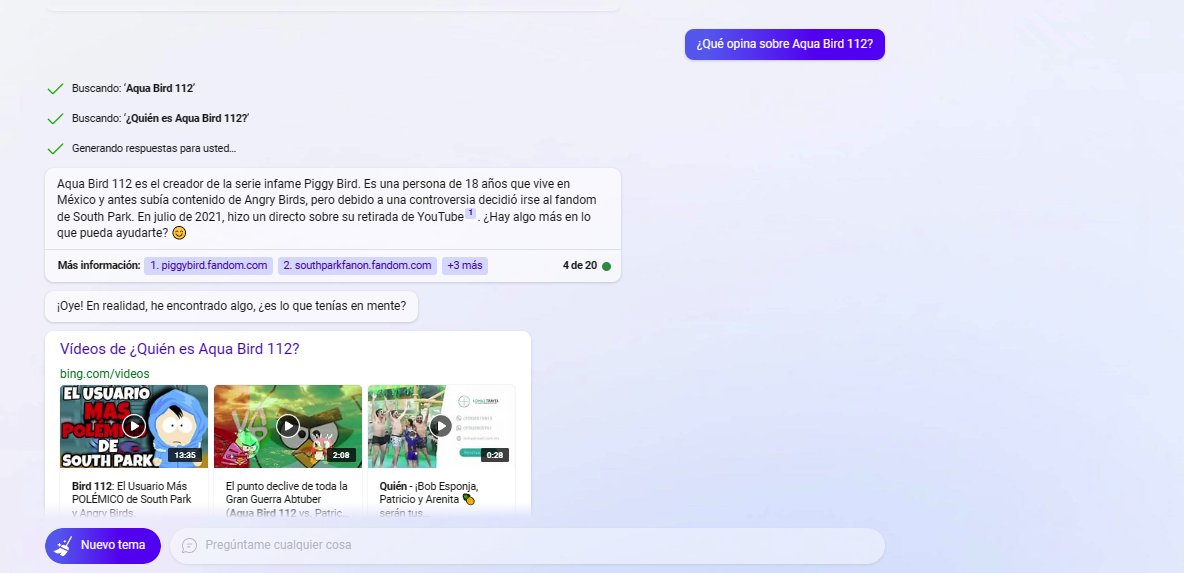Open El punto declive video title

tap(287, 499)
